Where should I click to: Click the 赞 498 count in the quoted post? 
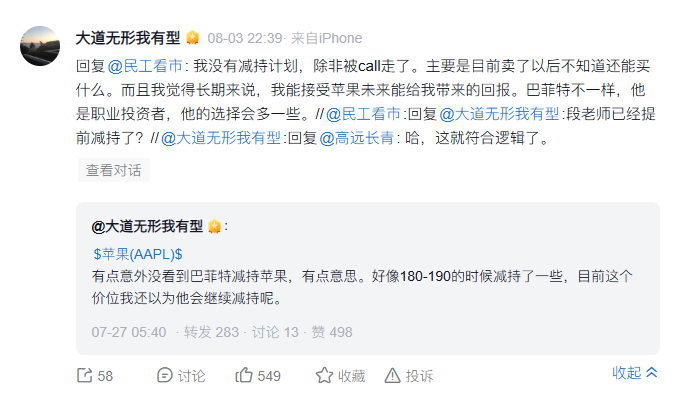pyautogui.click(x=331, y=332)
